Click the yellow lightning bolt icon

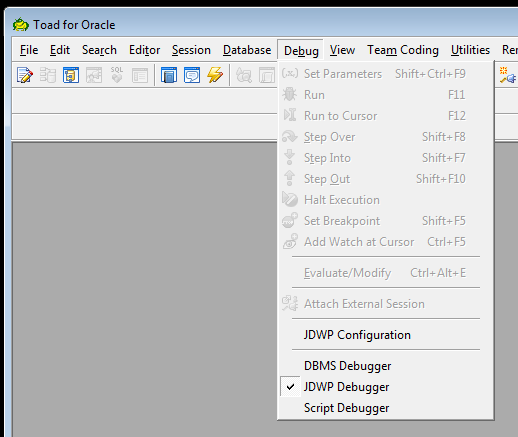[x=215, y=75]
